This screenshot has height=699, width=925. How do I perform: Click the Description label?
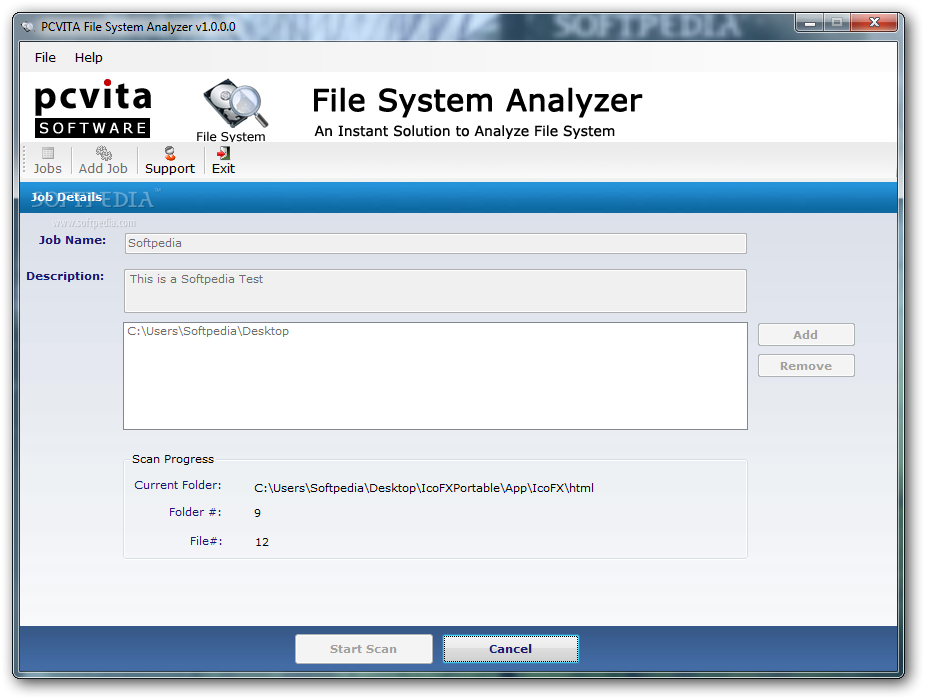click(65, 276)
